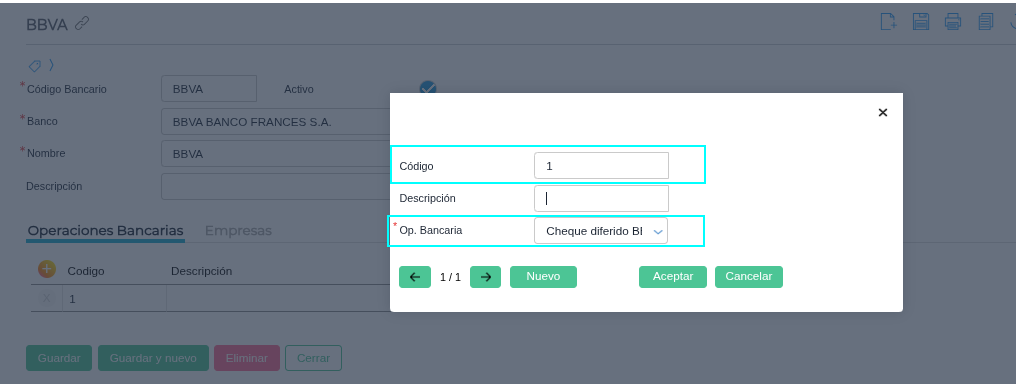Click the Cerrar button

[x=314, y=358]
